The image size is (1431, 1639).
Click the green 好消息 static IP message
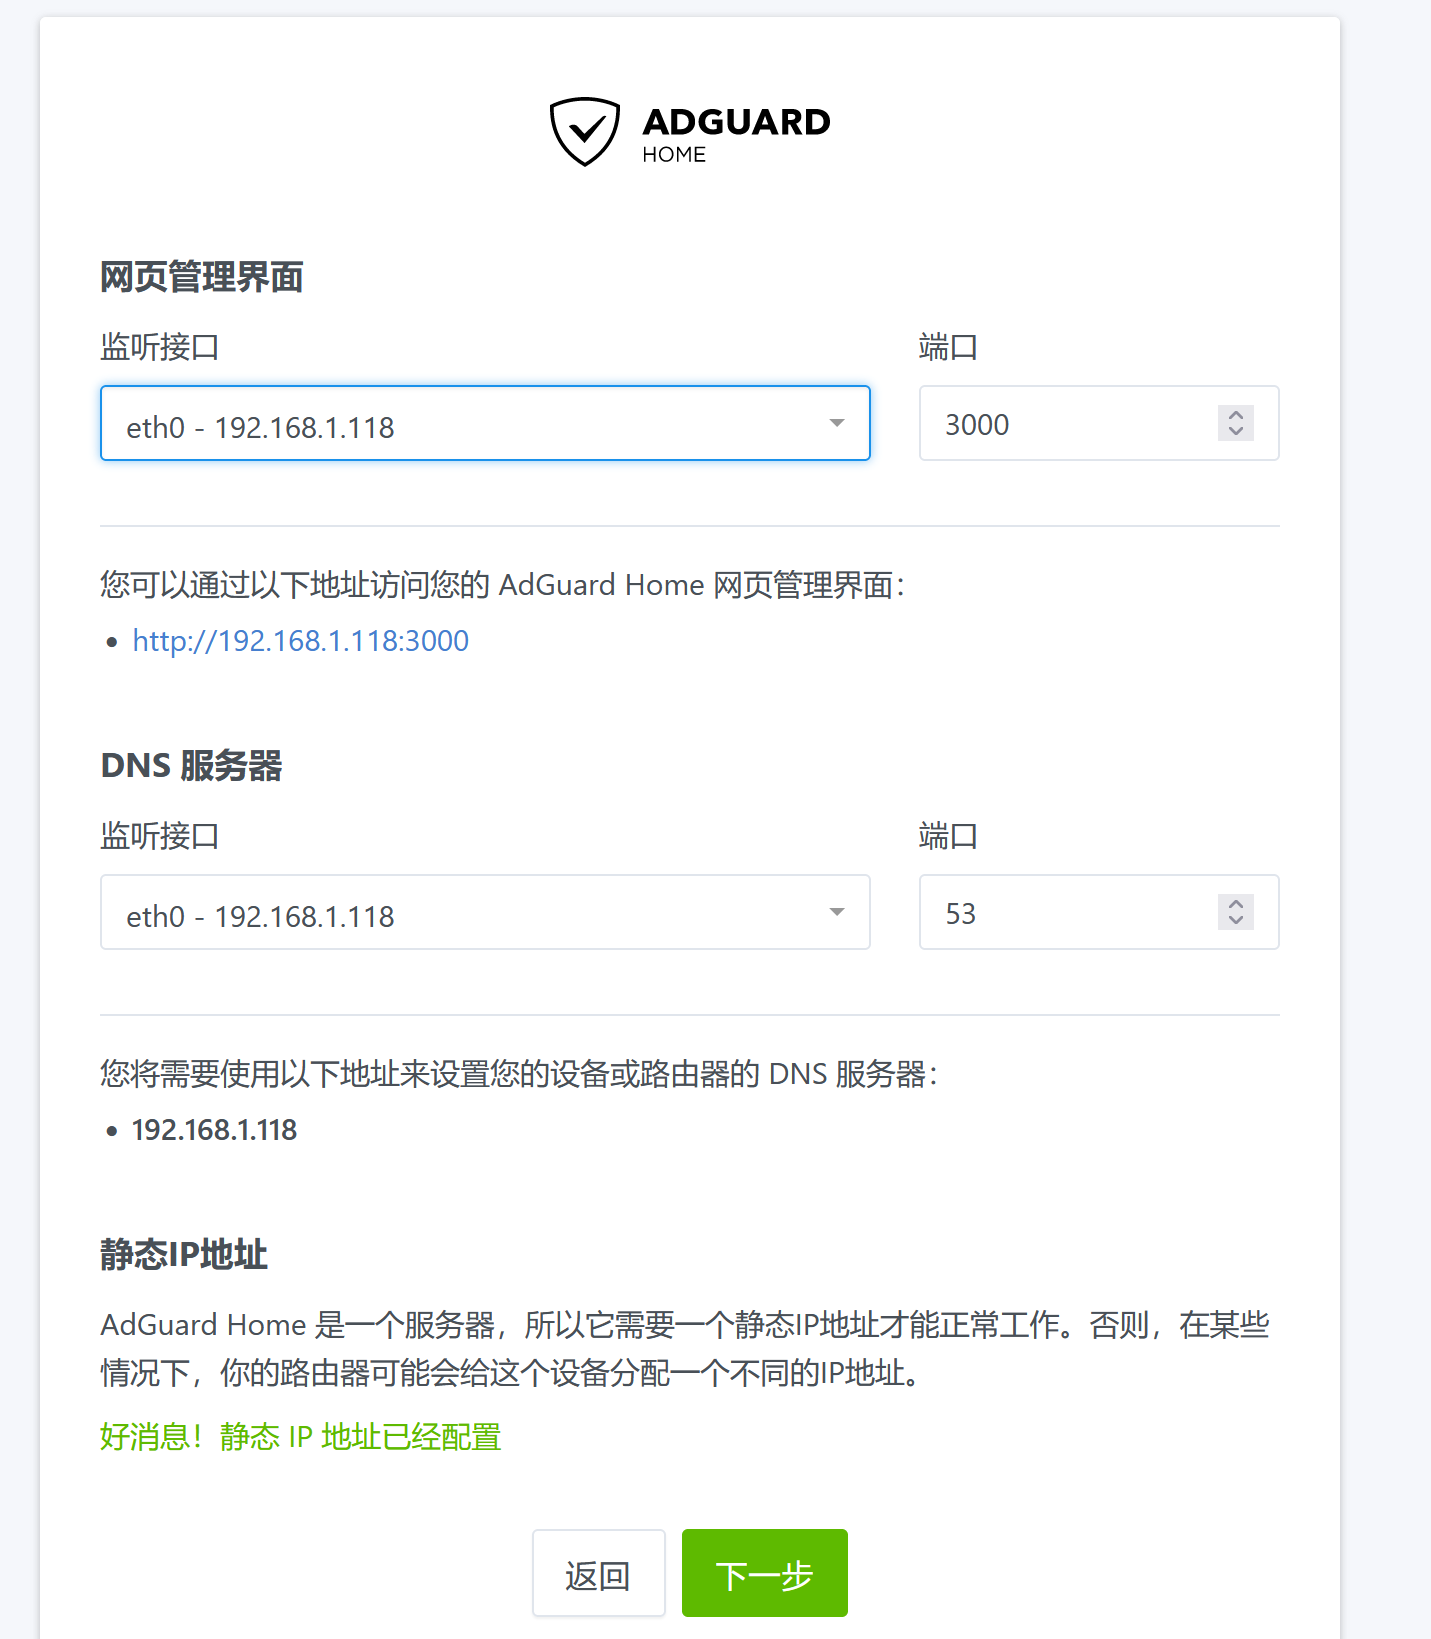click(300, 1437)
